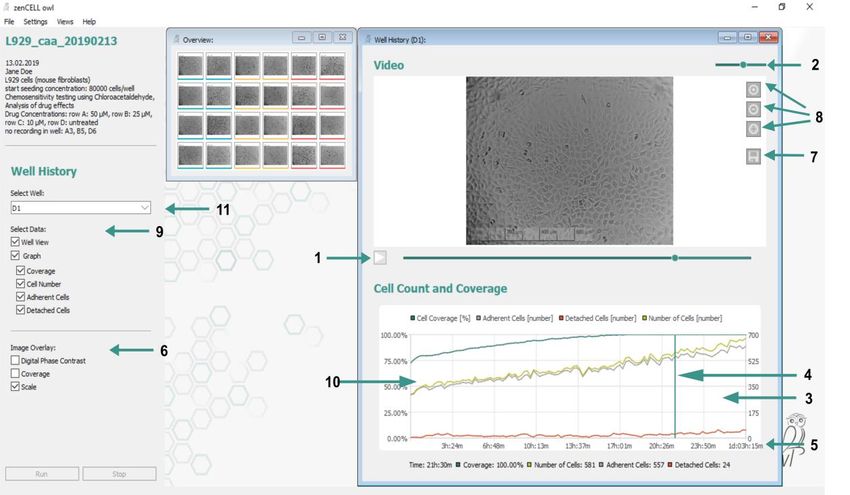Image resolution: width=850 pixels, height=495 pixels.
Task: Select third thumbnail in Overview second row
Action: click(x=247, y=96)
